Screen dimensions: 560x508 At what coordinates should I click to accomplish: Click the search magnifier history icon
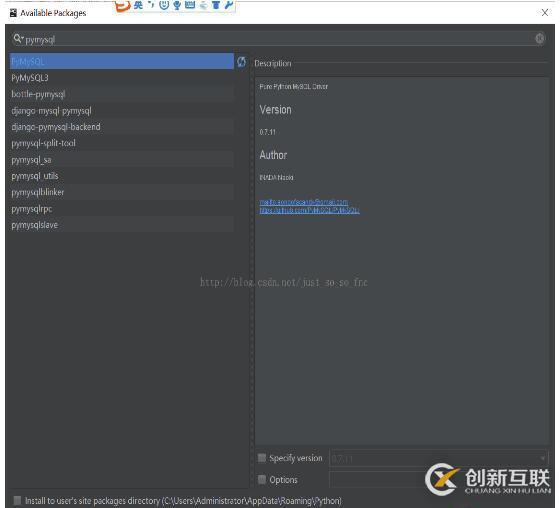click(x=18, y=38)
